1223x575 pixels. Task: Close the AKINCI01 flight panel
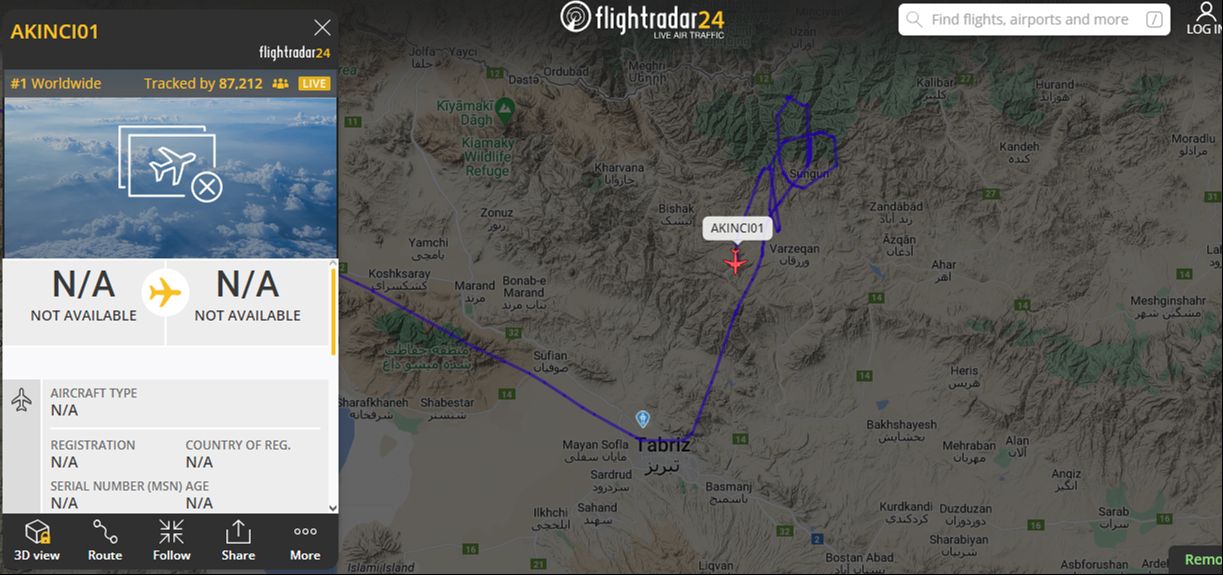(322, 28)
